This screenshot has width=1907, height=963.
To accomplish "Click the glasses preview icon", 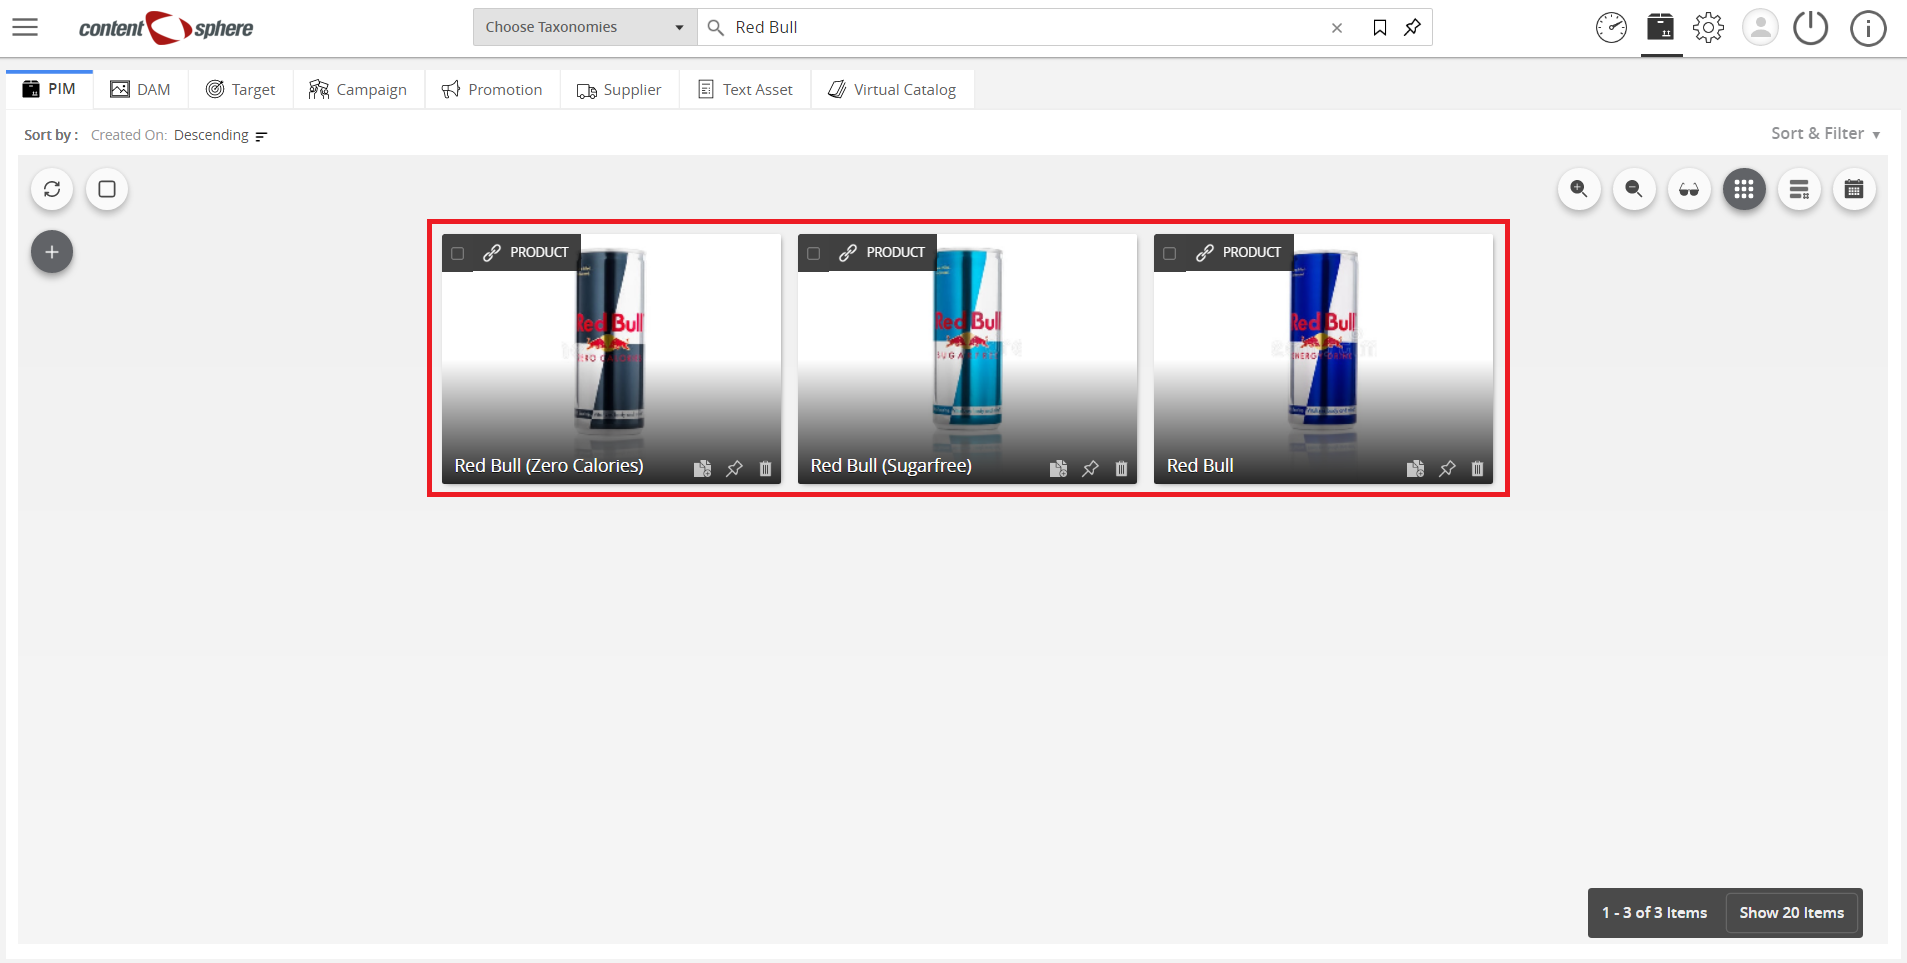I will (x=1689, y=189).
